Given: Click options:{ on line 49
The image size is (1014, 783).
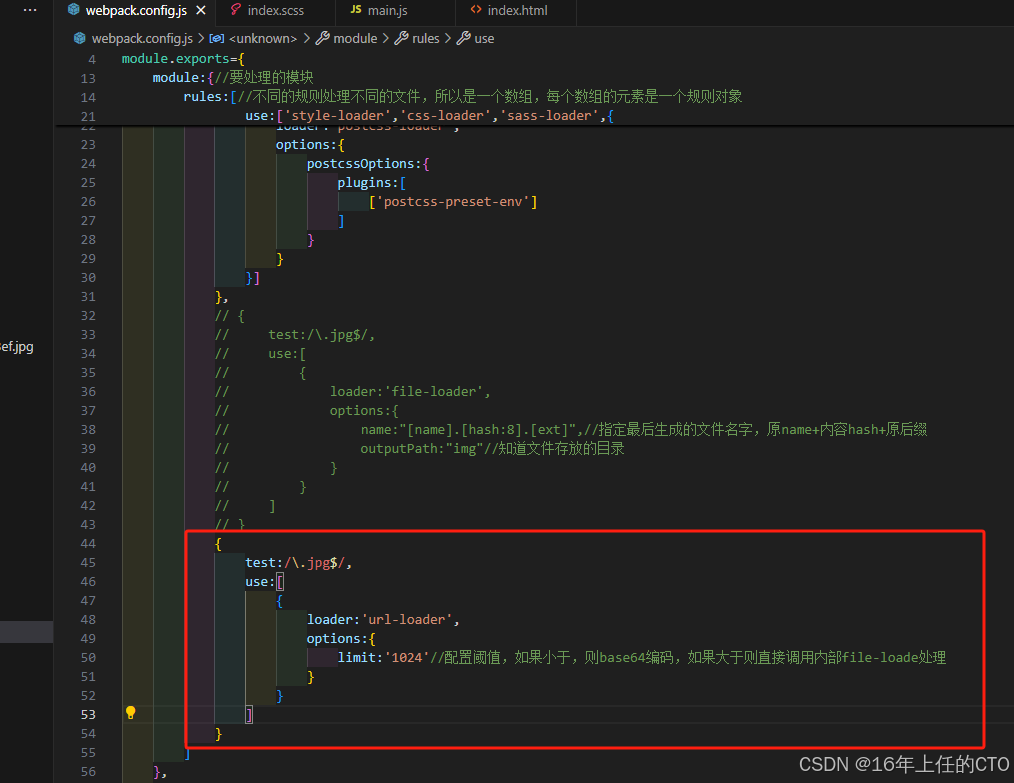Looking at the screenshot, I should point(341,639).
